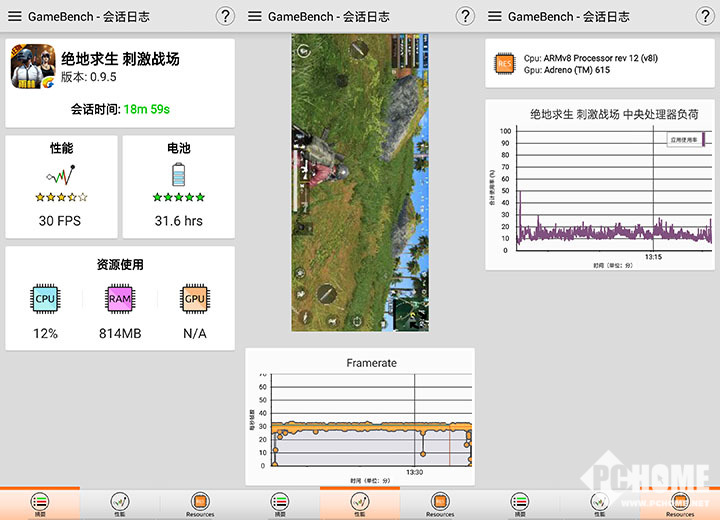This screenshot has height=520, width=720.
Task: Tap the 30 FPS value
Action: (60, 221)
